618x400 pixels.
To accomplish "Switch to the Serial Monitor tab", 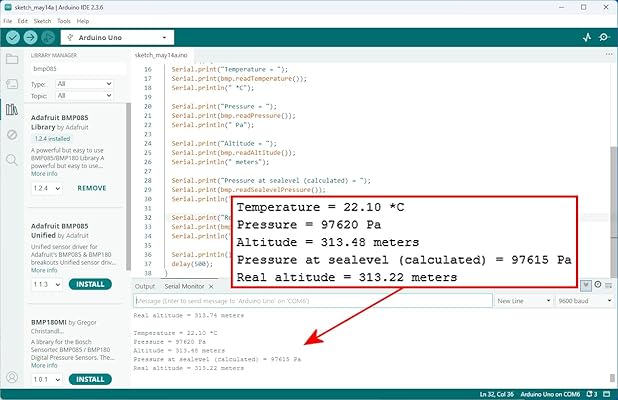I will pyautogui.click(x=184, y=287).
